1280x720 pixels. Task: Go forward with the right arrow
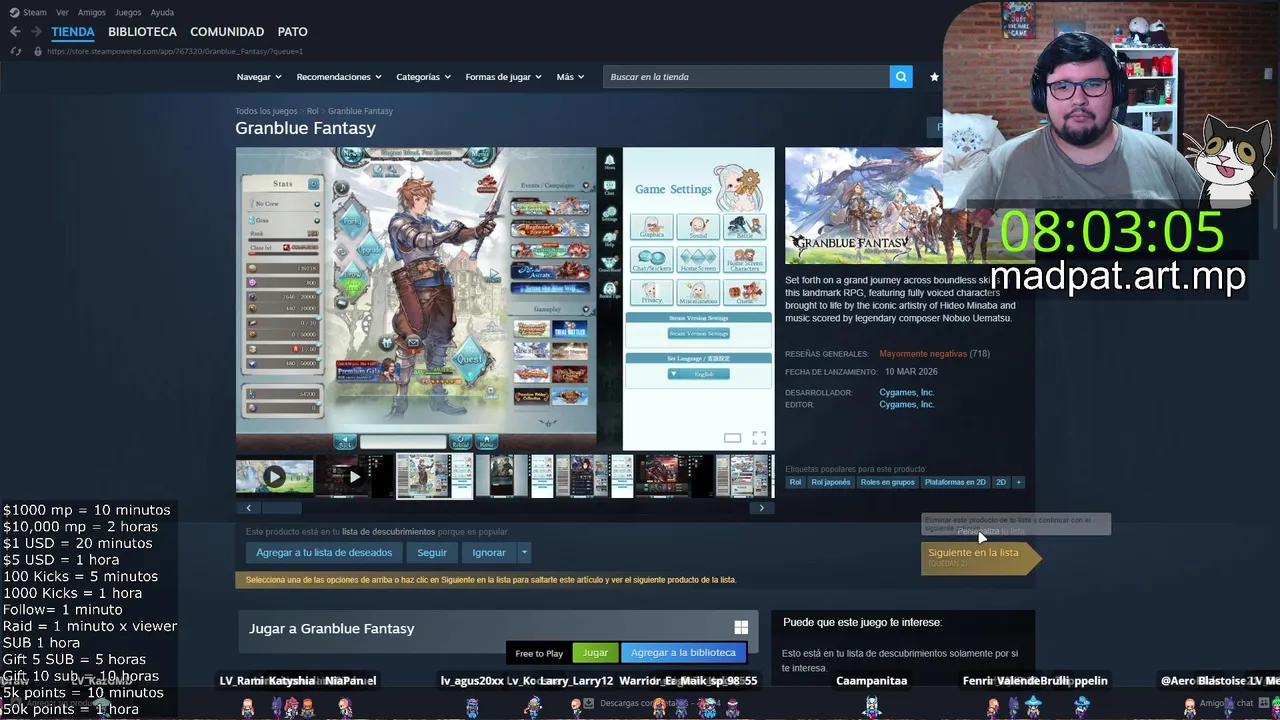coord(36,32)
